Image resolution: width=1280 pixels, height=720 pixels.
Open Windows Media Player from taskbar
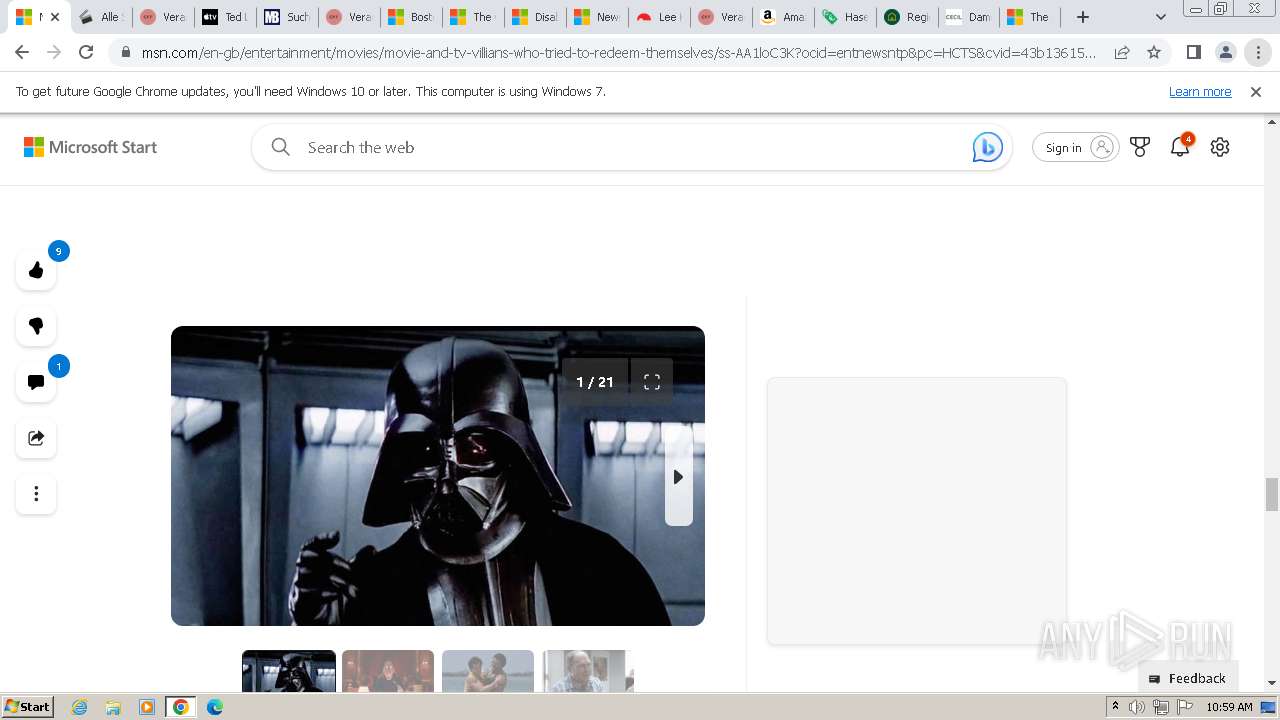point(147,707)
